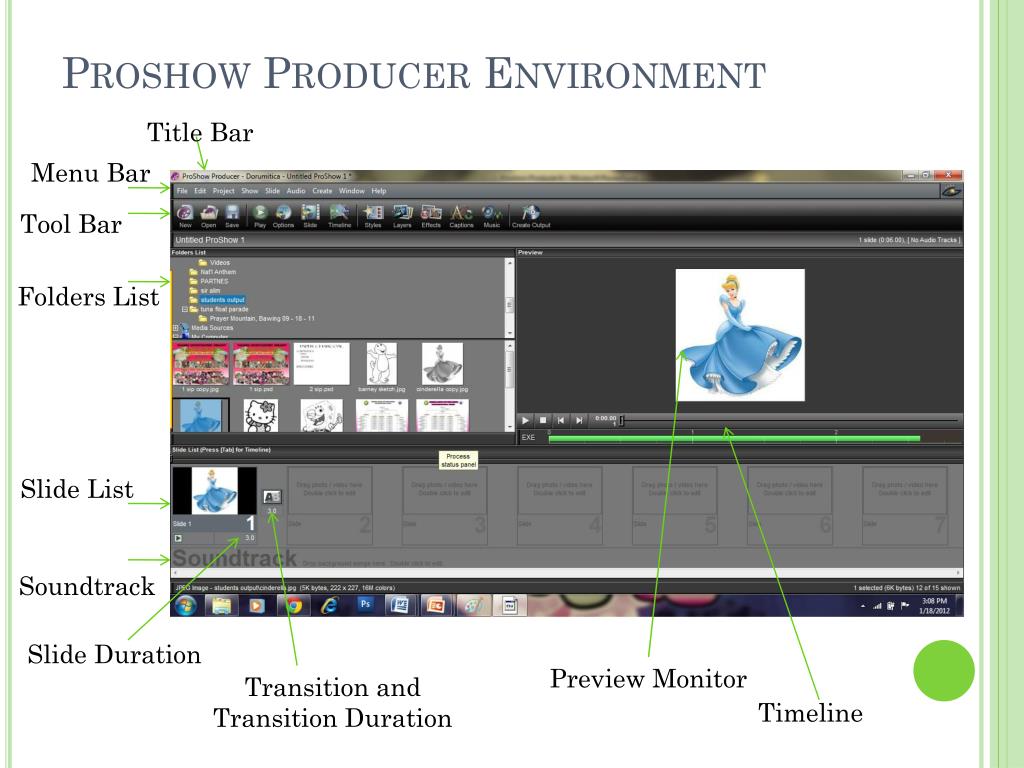The image size is (1024, 768).
Task: Click the Play toolbar icon
Action: (260, 214)
